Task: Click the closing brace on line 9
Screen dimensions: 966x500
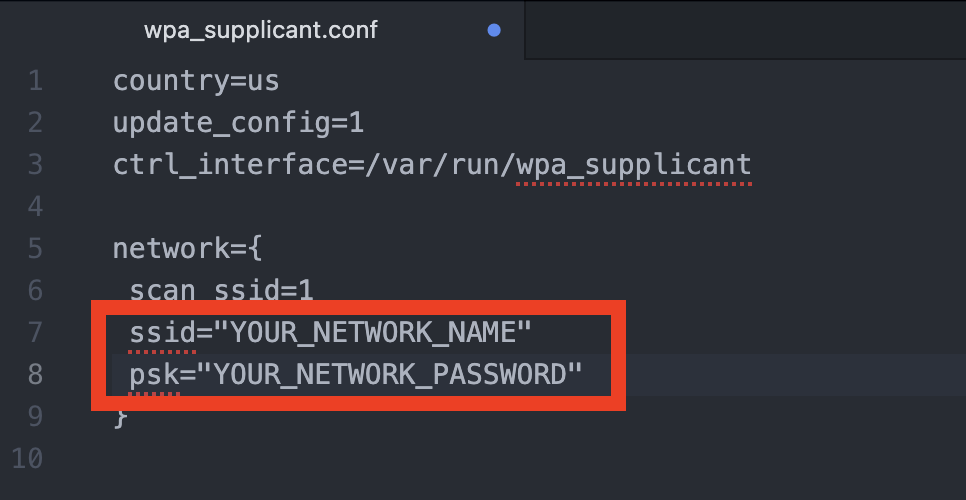Action: click(x=121, y=416)
